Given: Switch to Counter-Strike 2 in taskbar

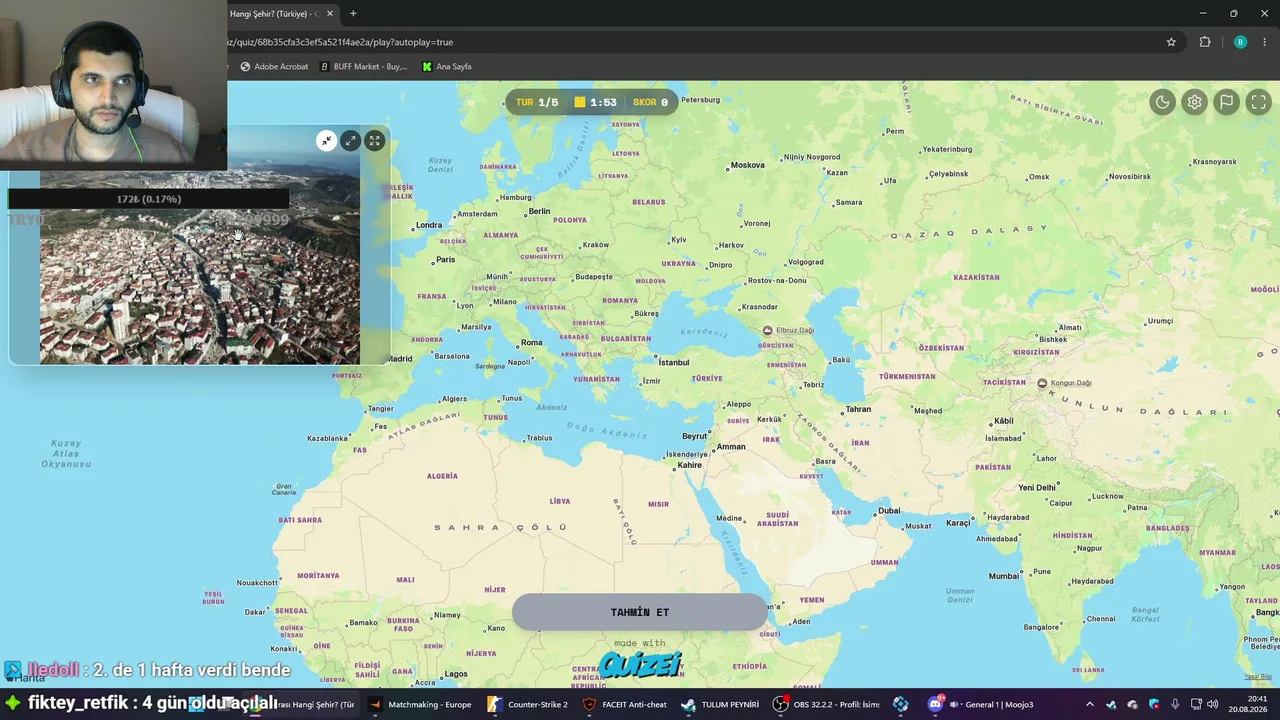Looking at the screenshot, I should coord(527,704).
